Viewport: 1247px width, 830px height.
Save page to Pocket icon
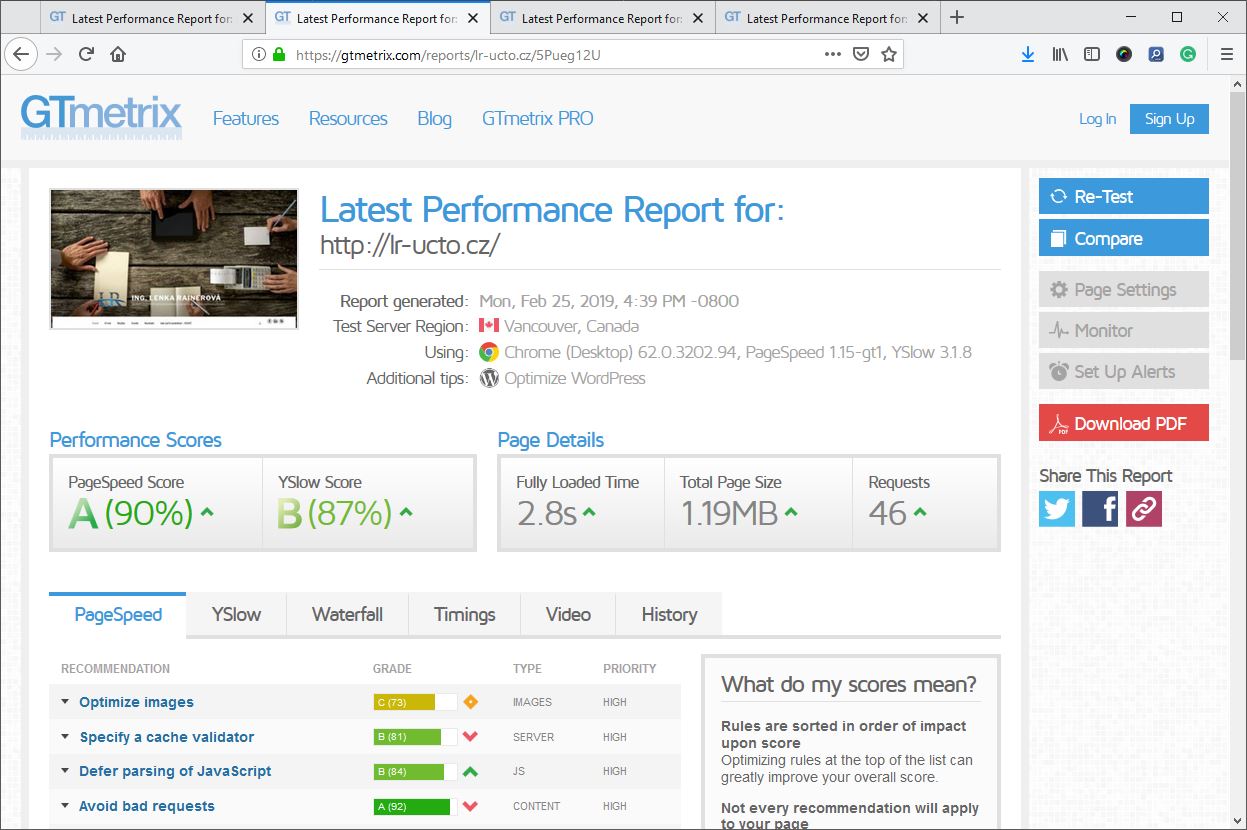860,54
